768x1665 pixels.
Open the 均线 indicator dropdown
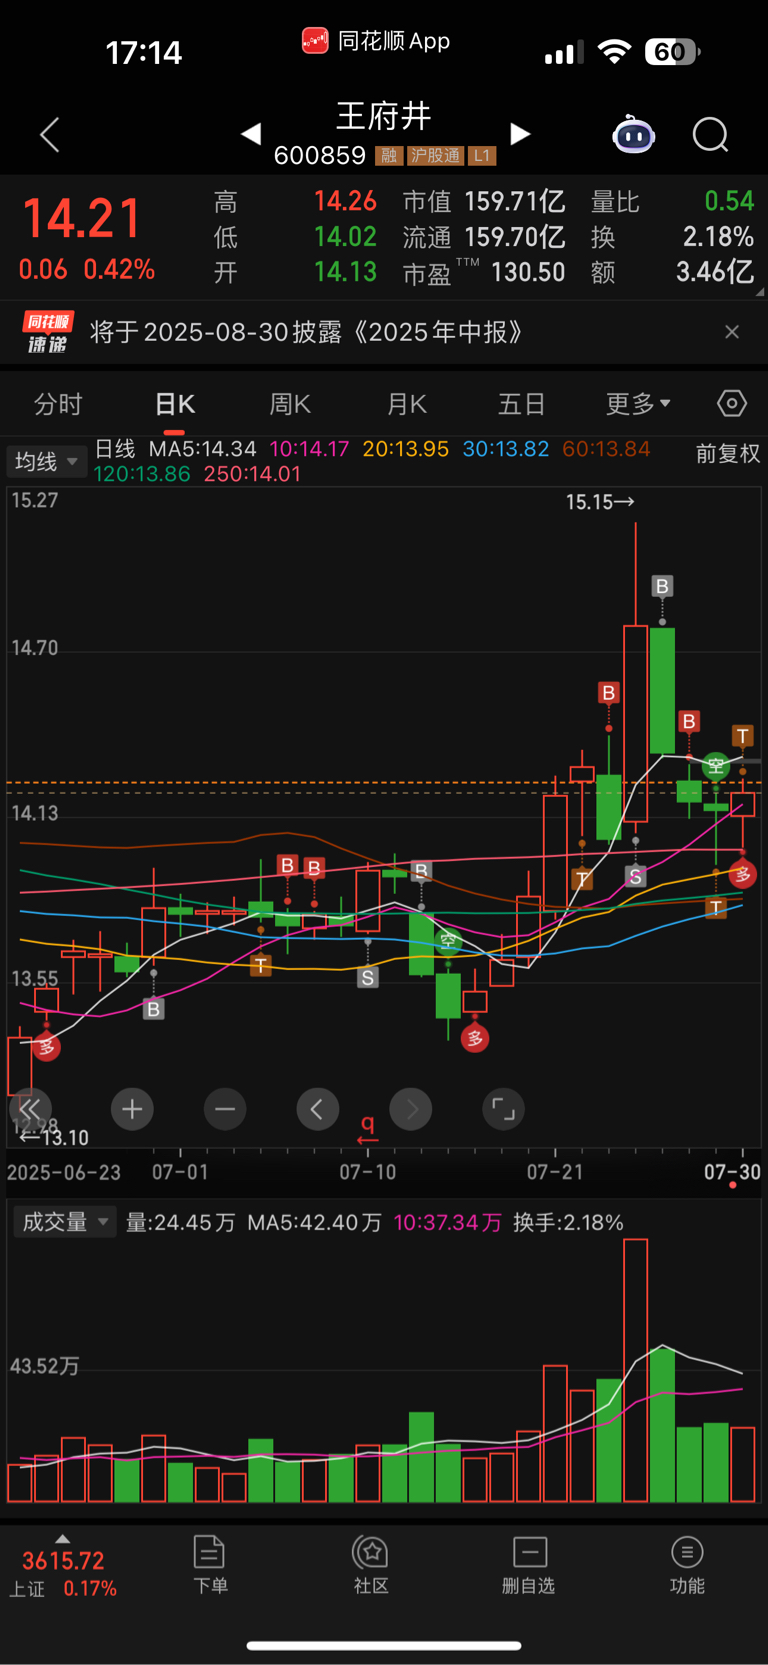point(46,461)
